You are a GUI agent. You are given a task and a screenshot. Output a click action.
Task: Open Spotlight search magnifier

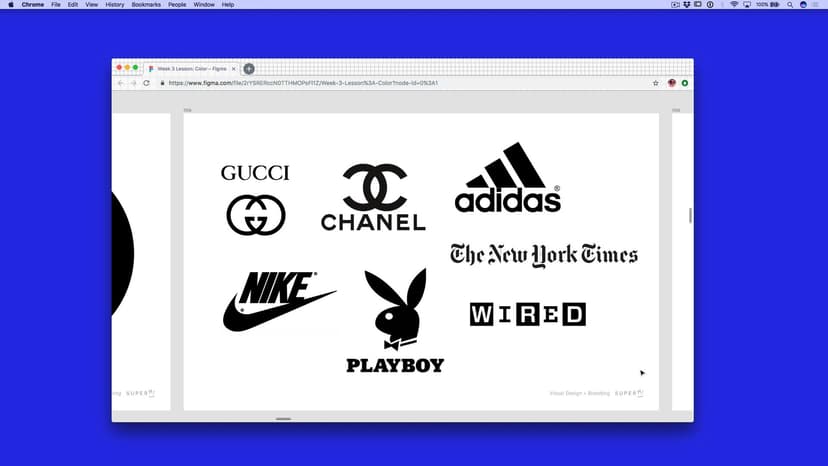(790, 4)
